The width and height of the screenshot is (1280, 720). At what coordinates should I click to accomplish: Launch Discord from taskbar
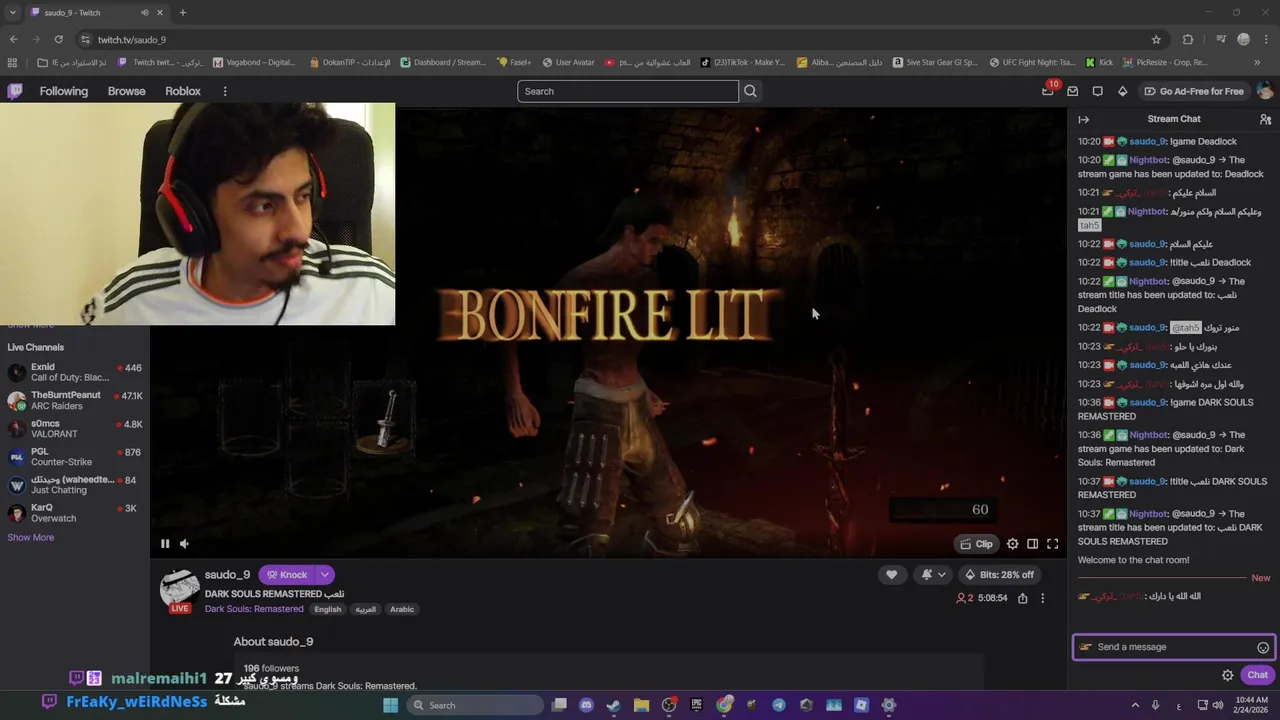pos(586,705)
